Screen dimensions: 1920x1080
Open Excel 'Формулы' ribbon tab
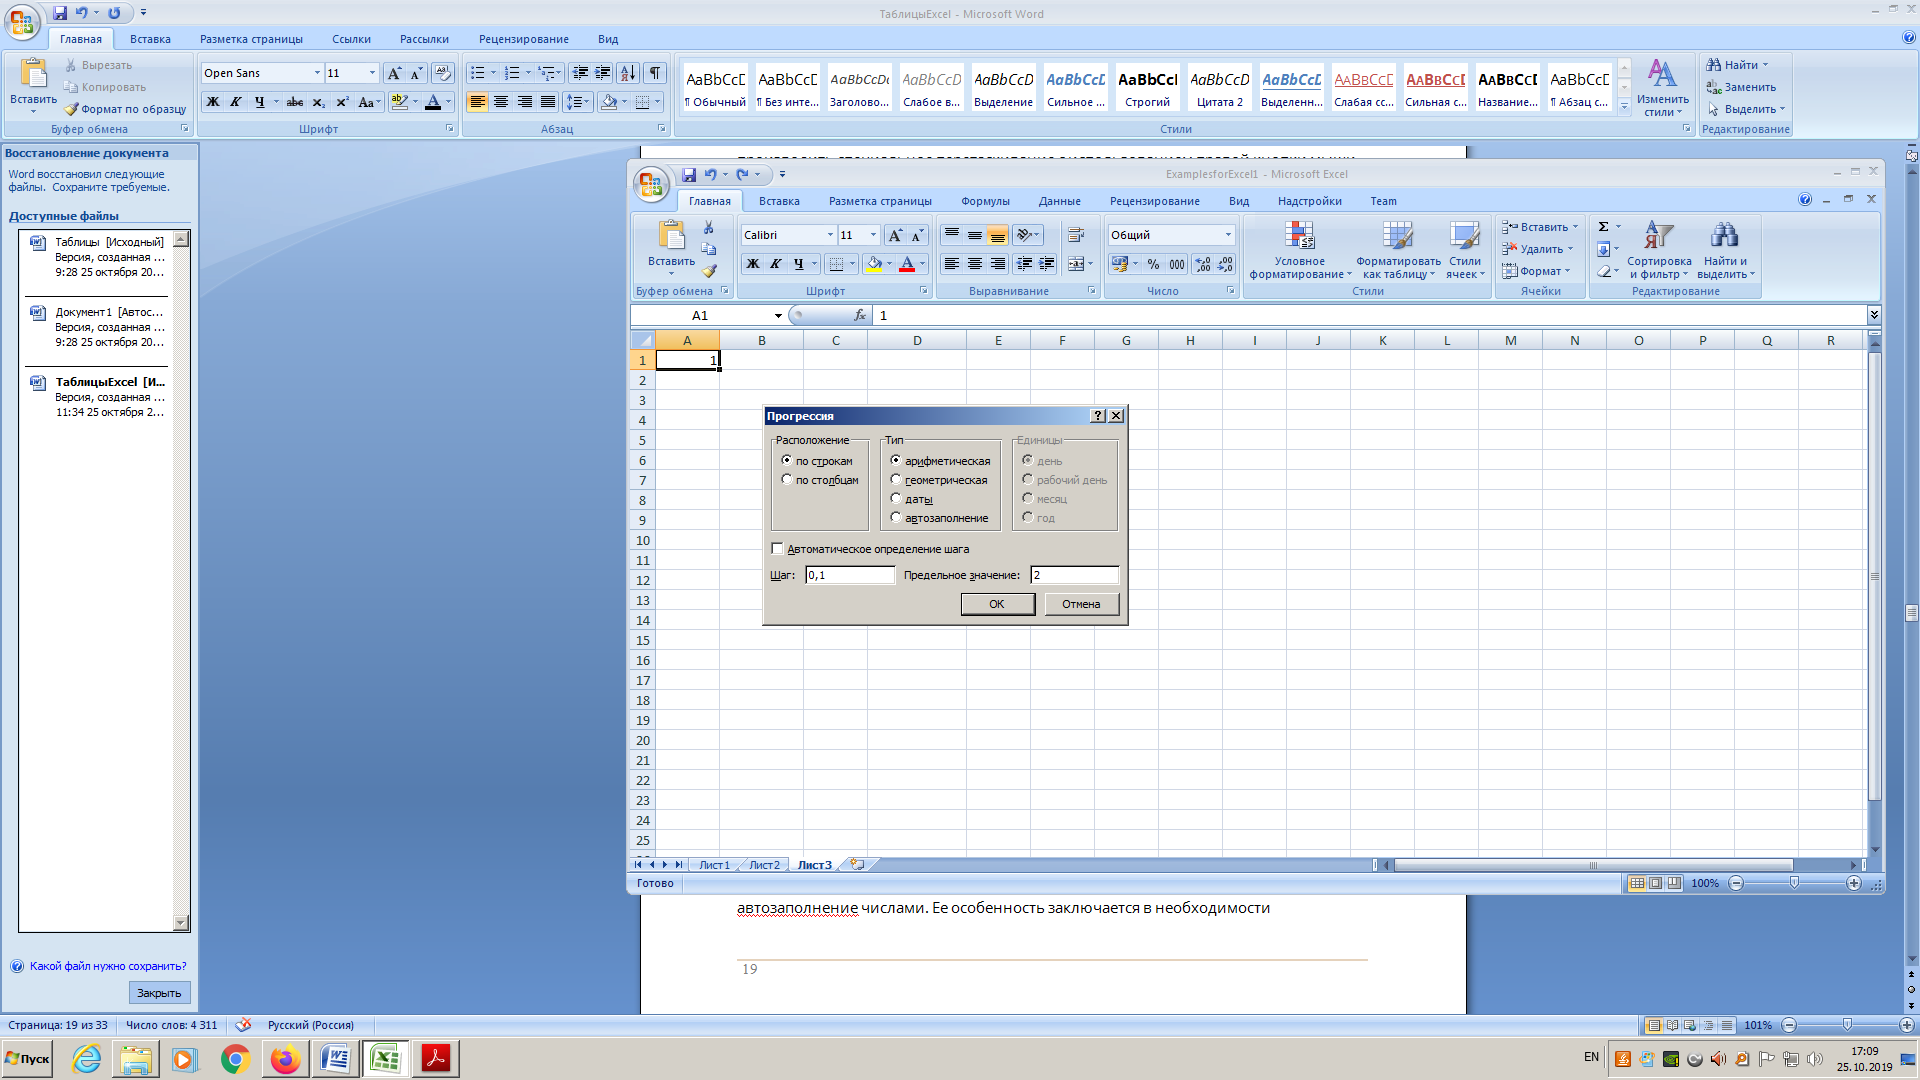point(986,201)
